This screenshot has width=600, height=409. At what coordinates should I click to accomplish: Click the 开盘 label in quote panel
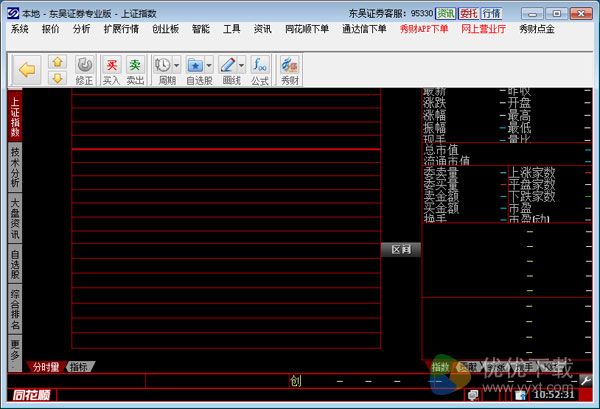point(519,103)
